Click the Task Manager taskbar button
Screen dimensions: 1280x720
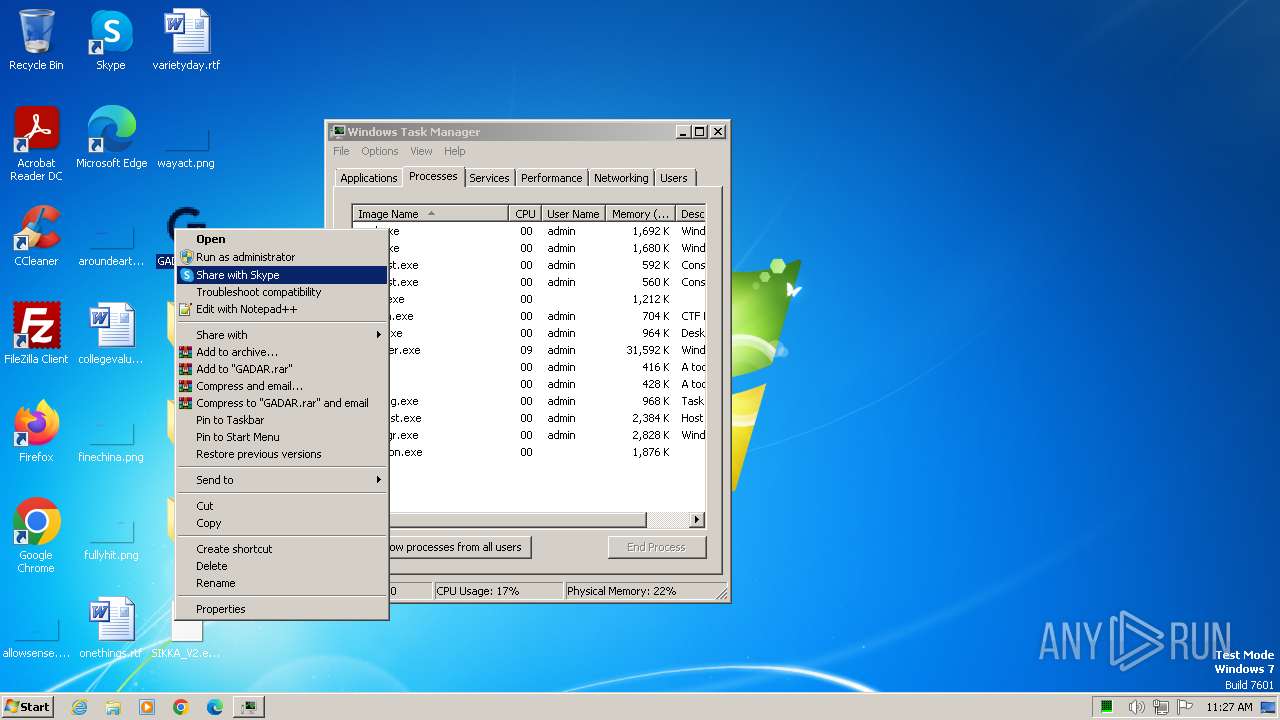pos(249,707)
